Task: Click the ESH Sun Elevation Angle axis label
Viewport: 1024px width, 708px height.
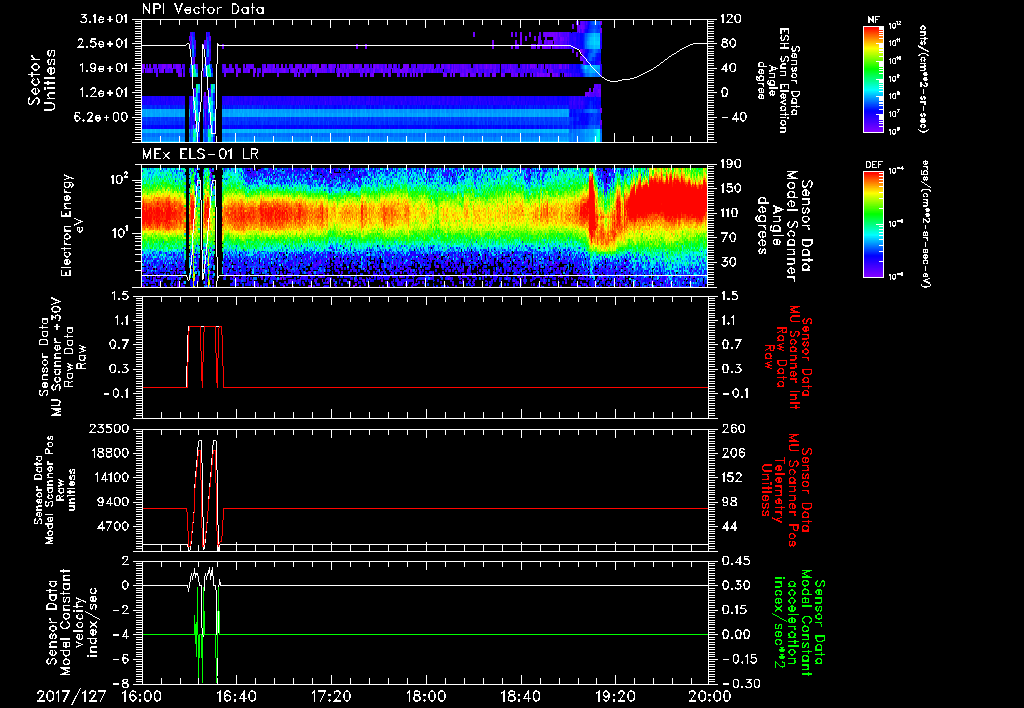Action: [778, 80]
